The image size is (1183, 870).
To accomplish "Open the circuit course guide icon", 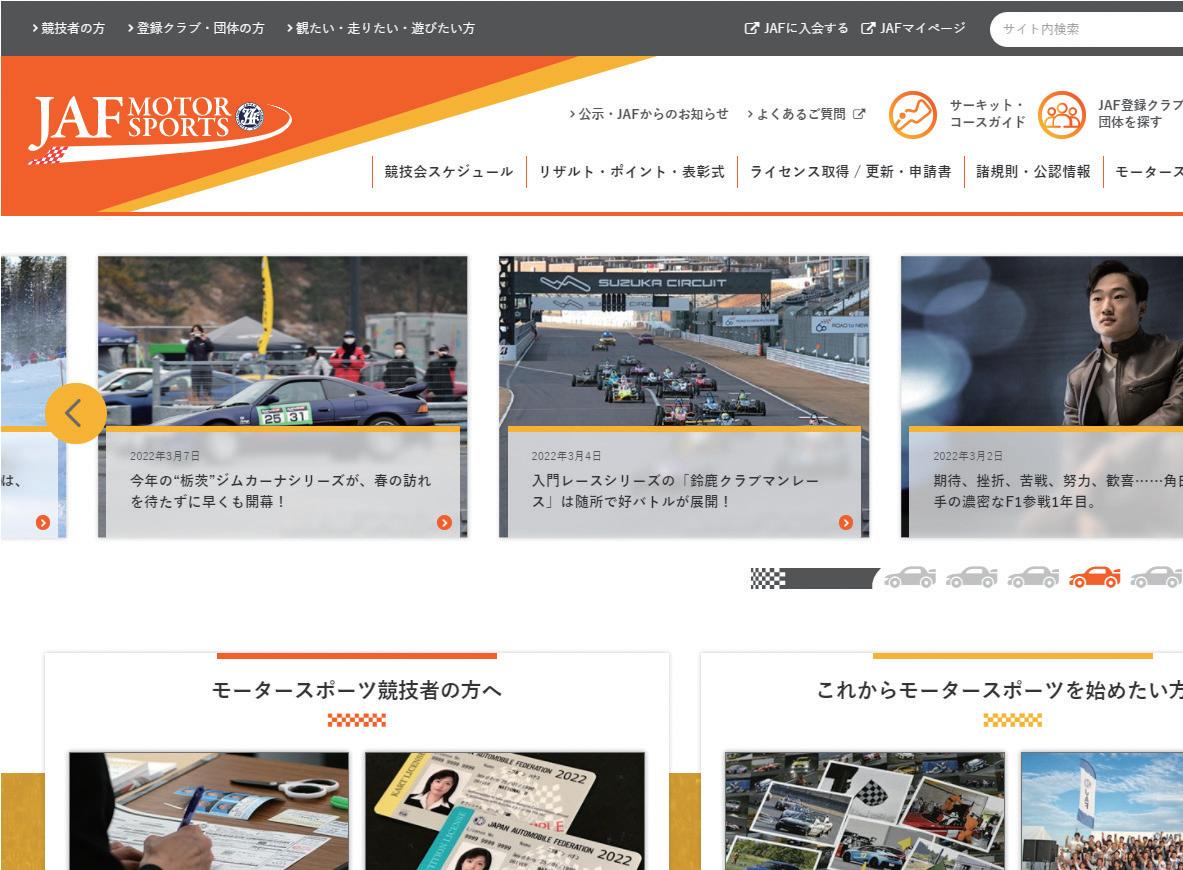I will coord(912,115).
